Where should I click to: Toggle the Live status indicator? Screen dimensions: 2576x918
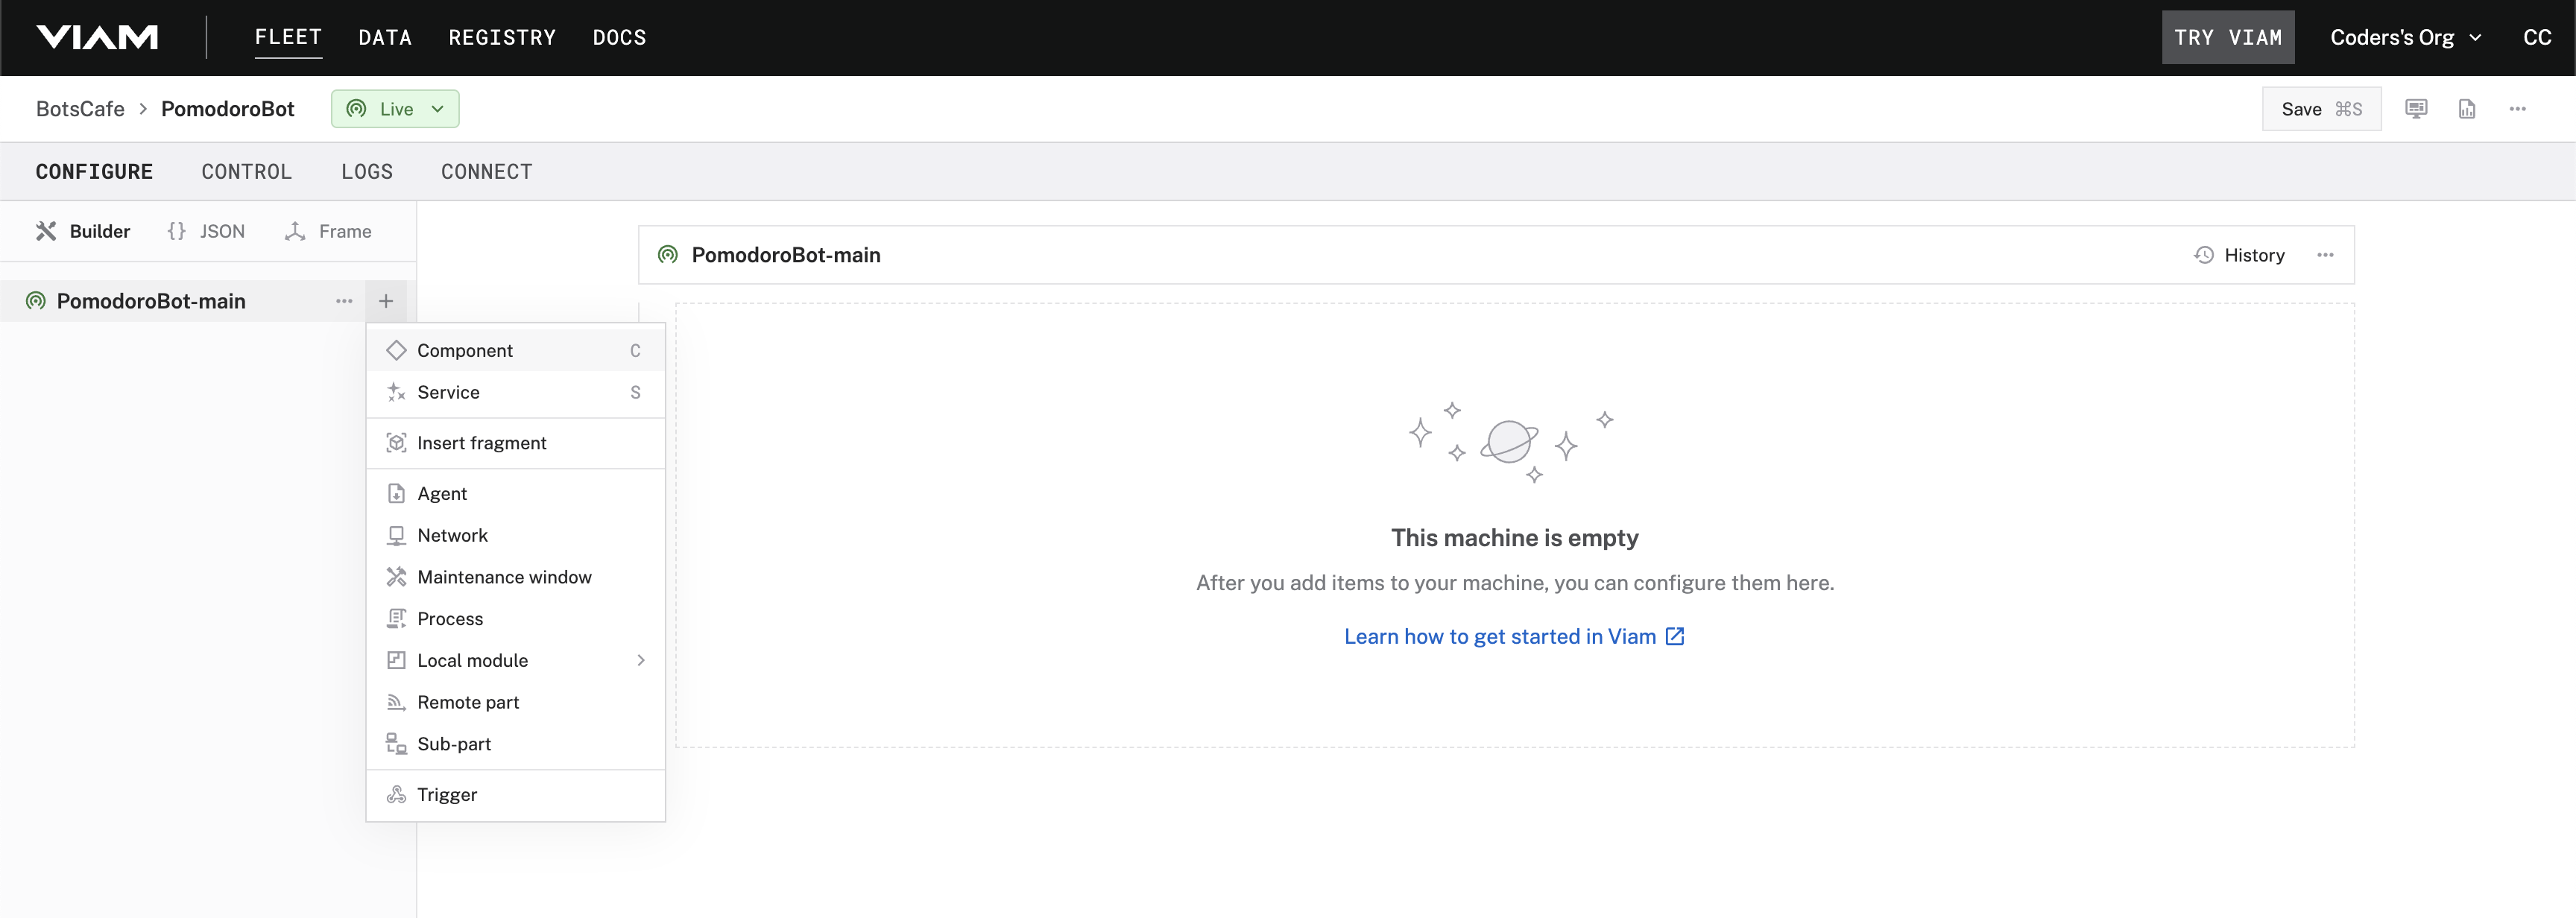tap(394, 108)
